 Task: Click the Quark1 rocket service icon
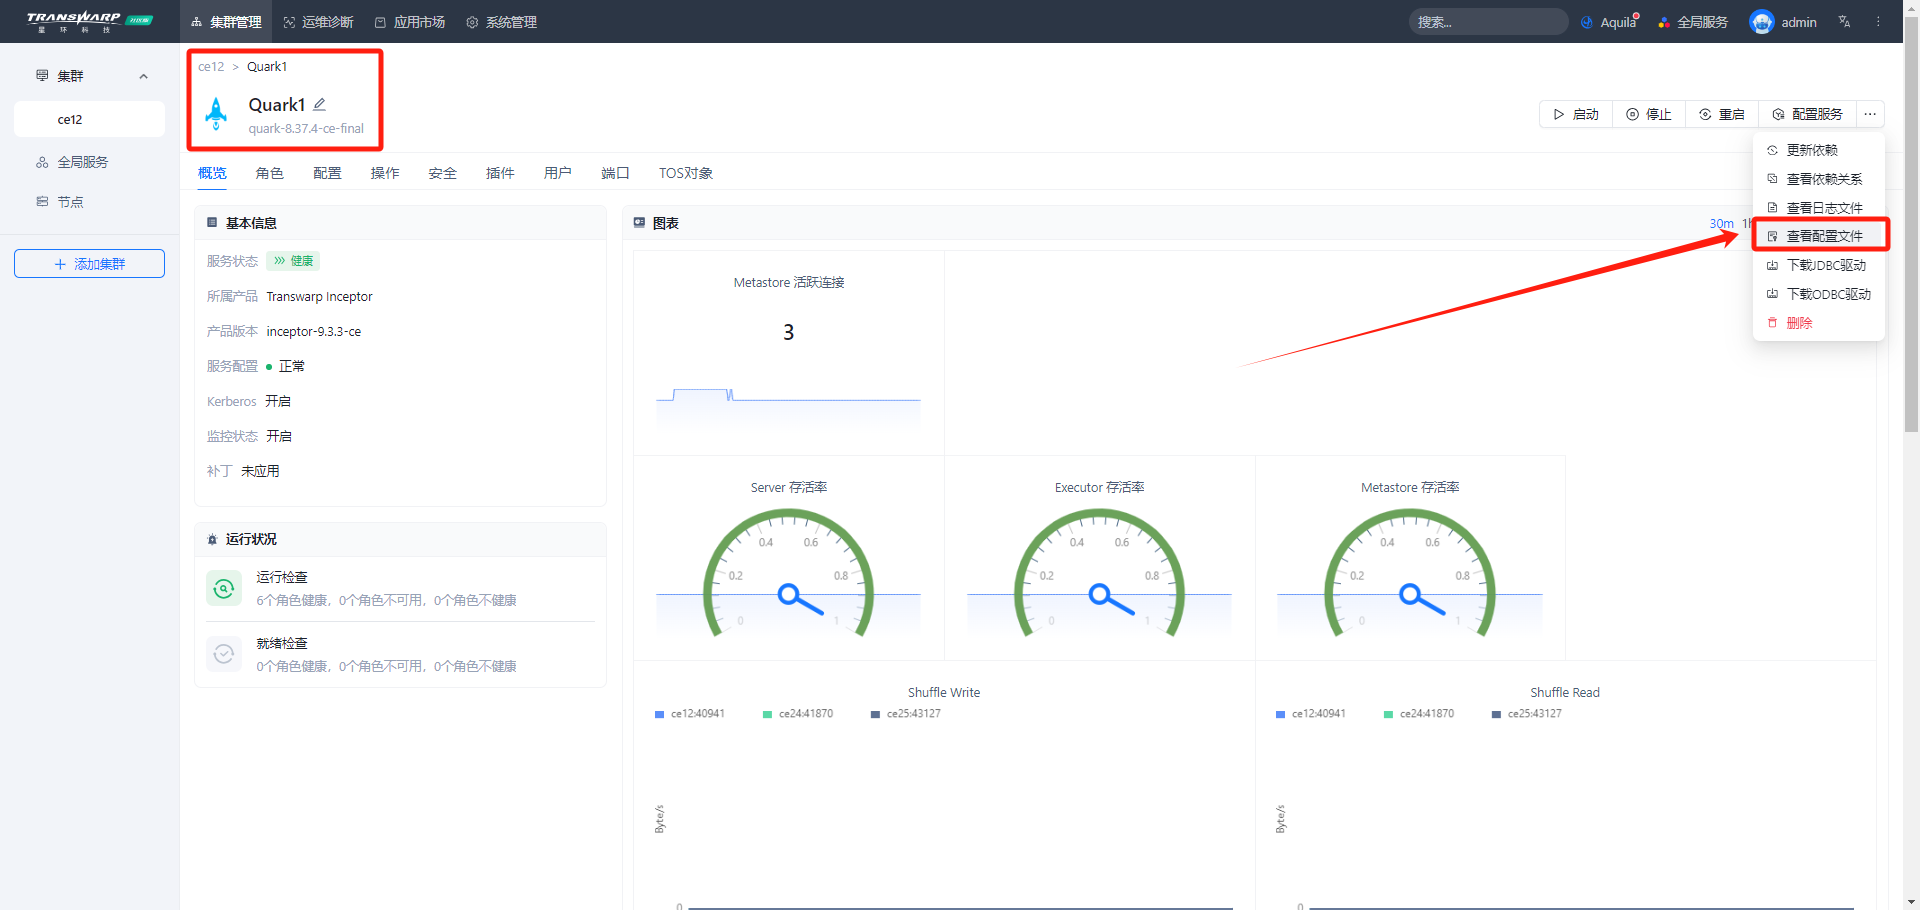tap(216, 113)
